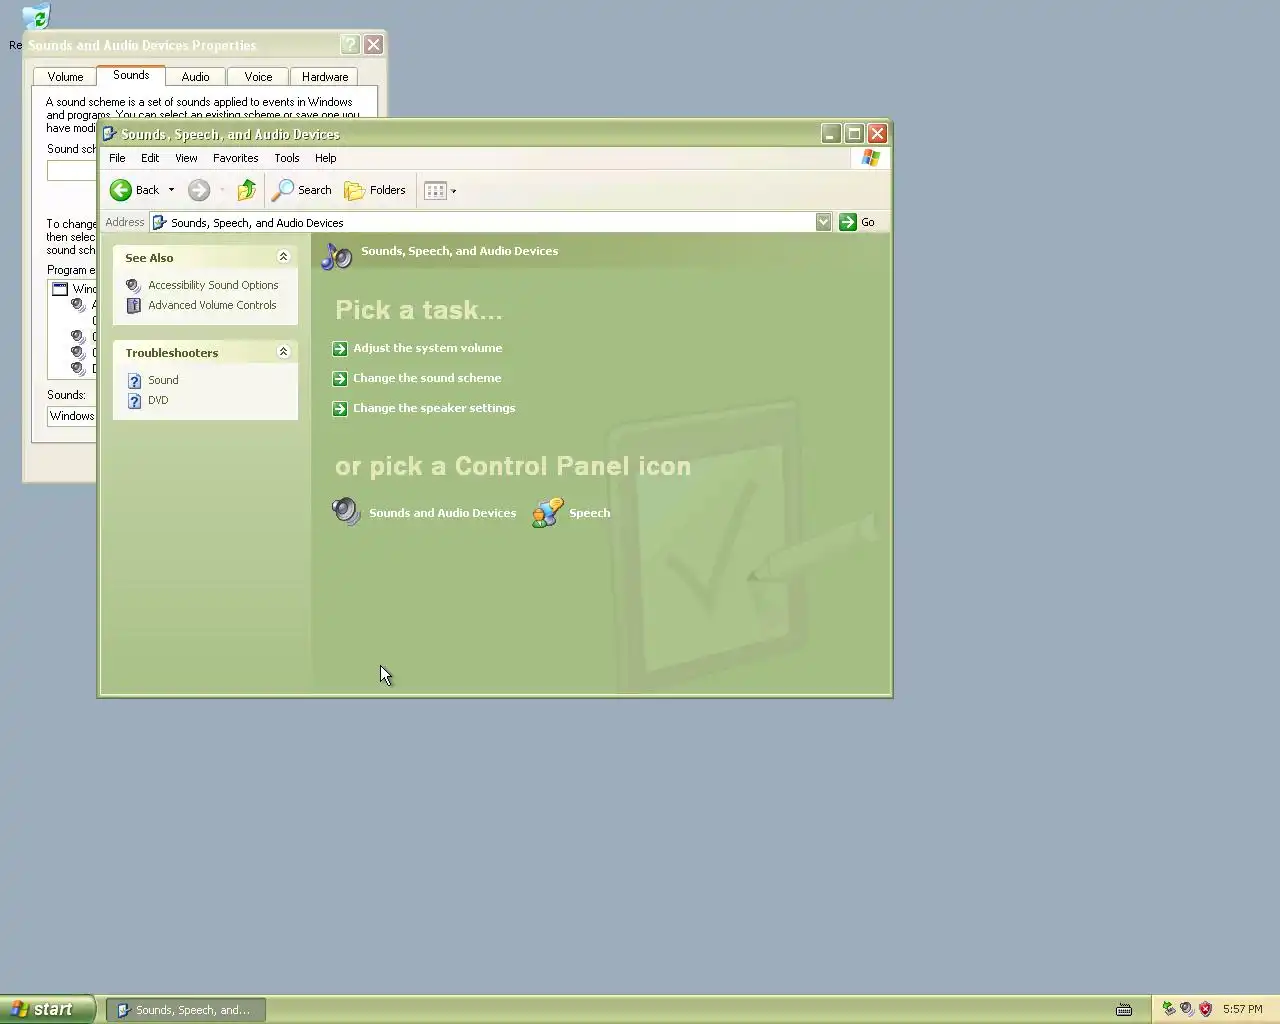
Task: Click the Safely Remove Hardware tray icon
Action: 1168,1009
